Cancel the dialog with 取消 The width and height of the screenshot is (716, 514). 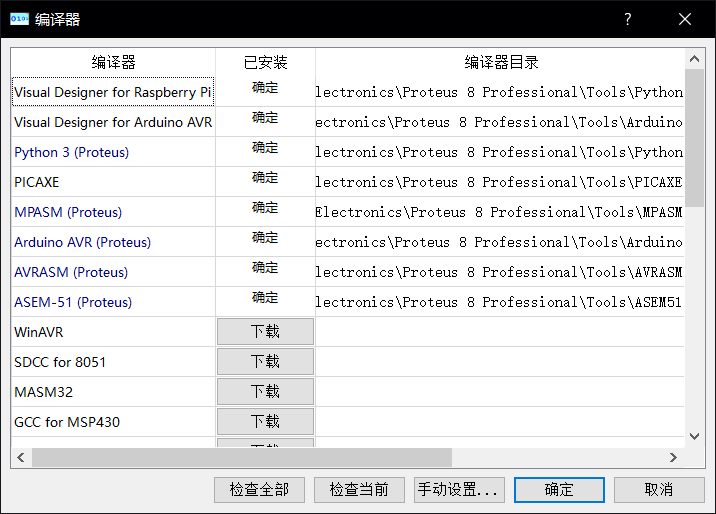pos(659,490)
